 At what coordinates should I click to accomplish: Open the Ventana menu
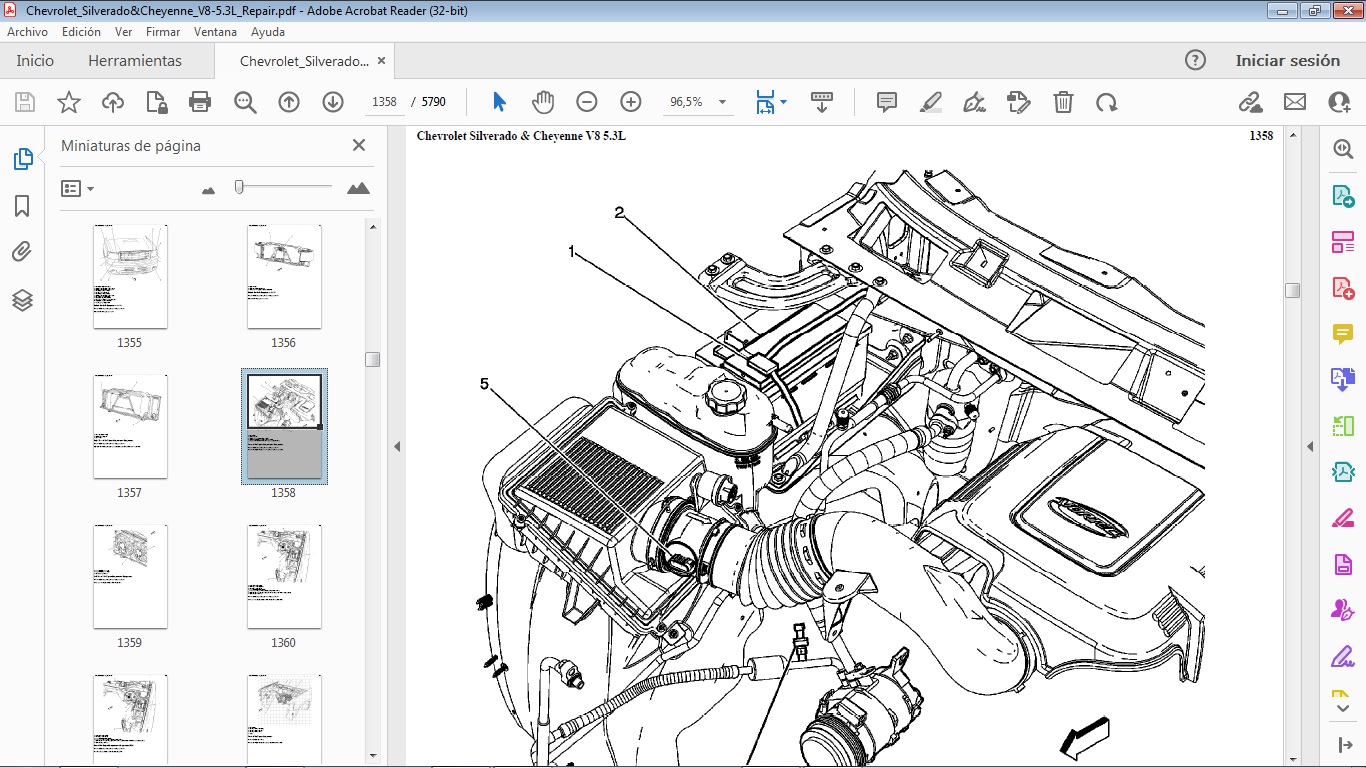tap(215, 32)
